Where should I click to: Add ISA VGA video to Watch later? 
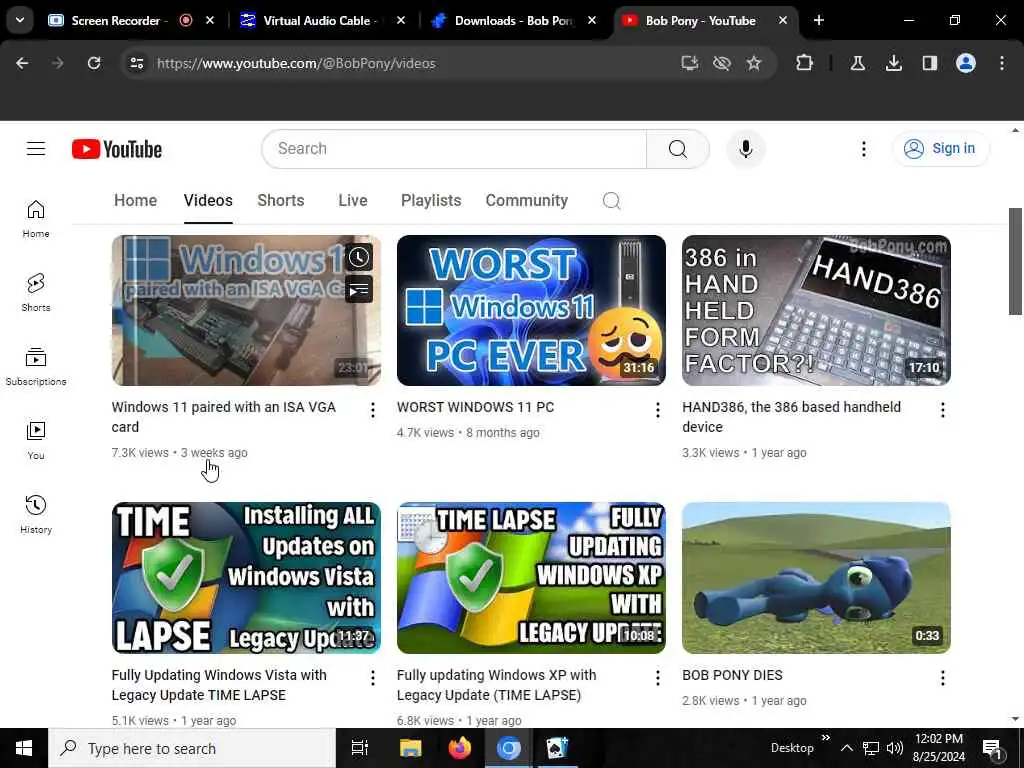[x=359, y=257]
